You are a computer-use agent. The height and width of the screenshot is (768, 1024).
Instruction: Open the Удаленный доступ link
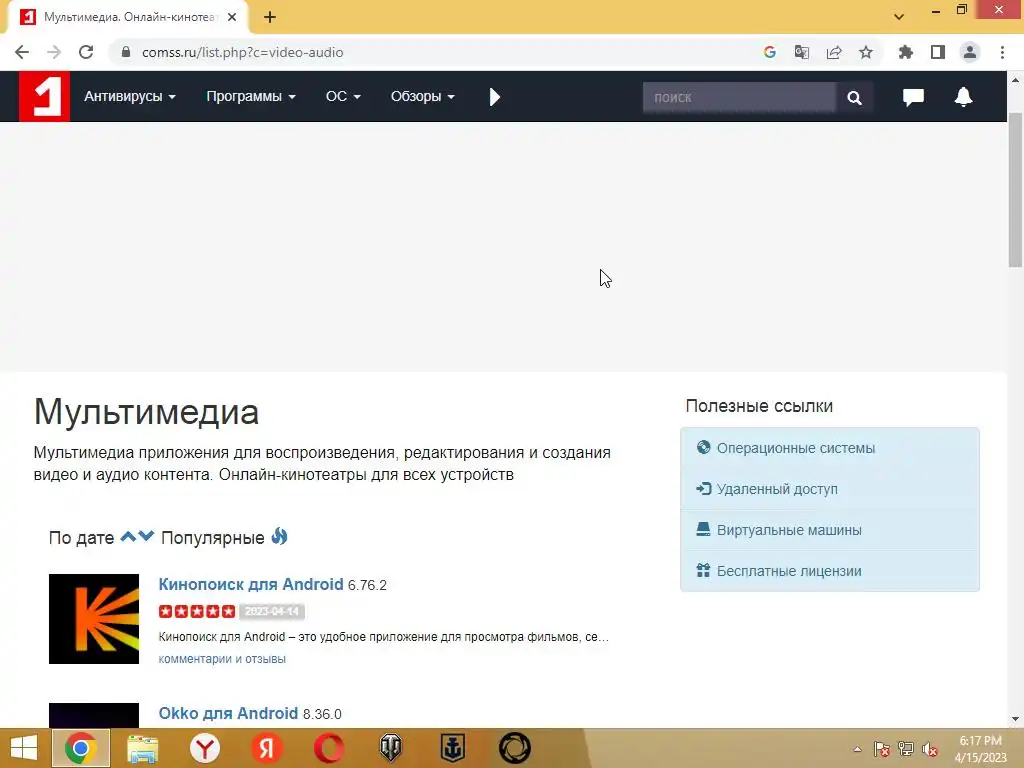tap(776, 489)
